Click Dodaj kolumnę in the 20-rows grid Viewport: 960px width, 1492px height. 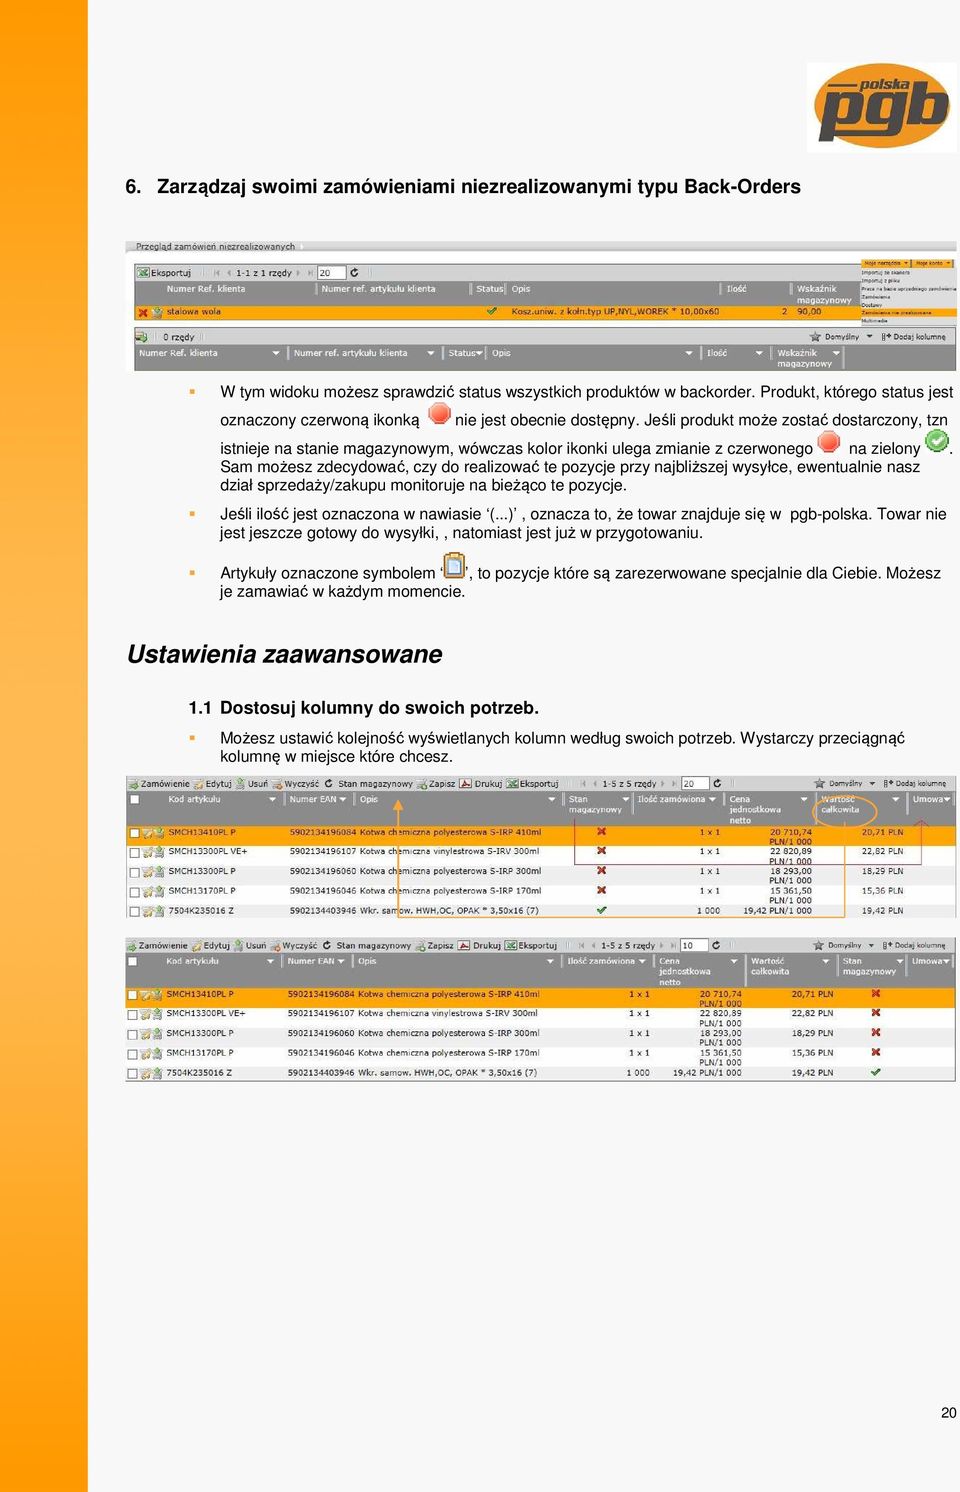coord(915,784)
